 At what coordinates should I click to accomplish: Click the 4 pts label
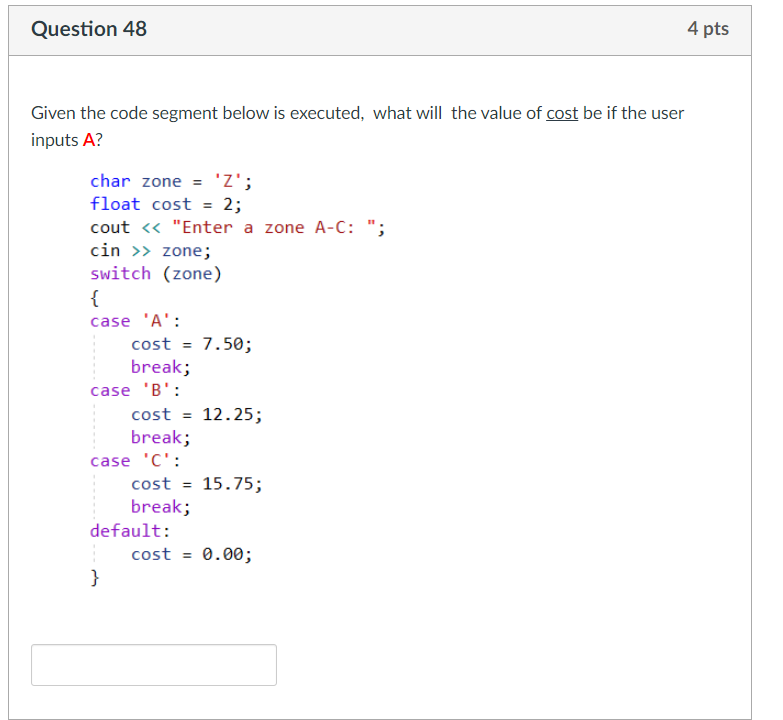click(x=708, y=29)
